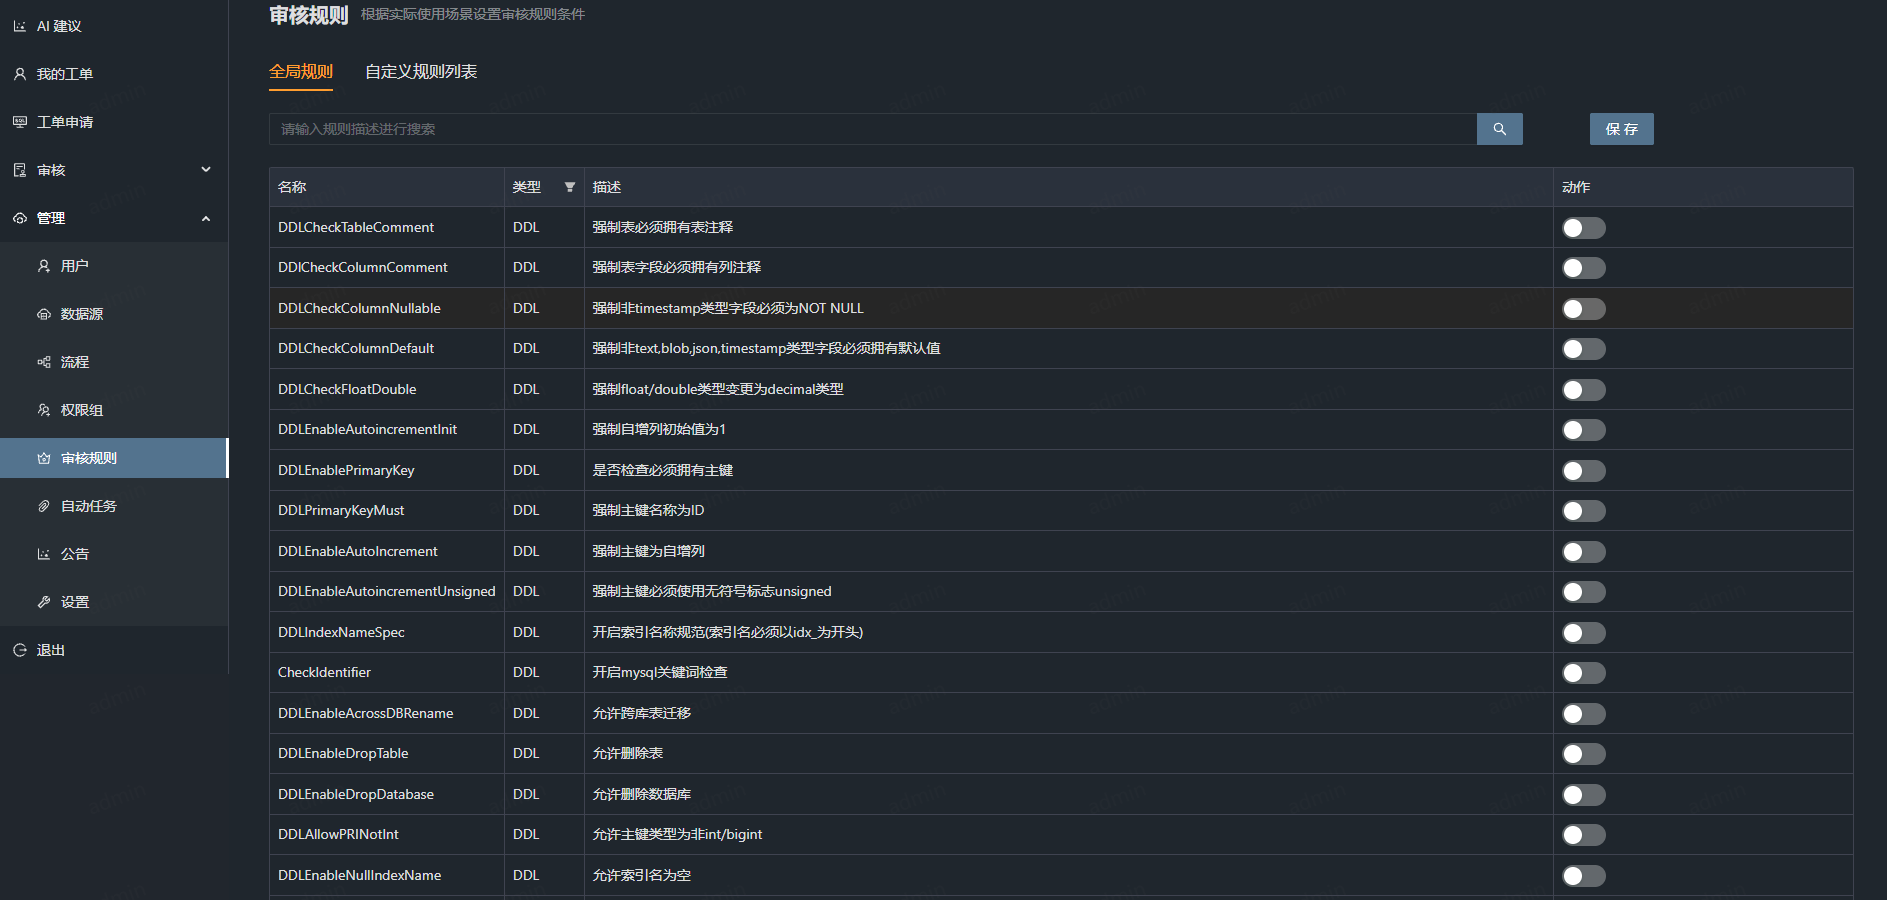Screen dimensions: 1887x900
Task: Turn on the DDLEnableDropTable switch
Action: [1583, 754]
